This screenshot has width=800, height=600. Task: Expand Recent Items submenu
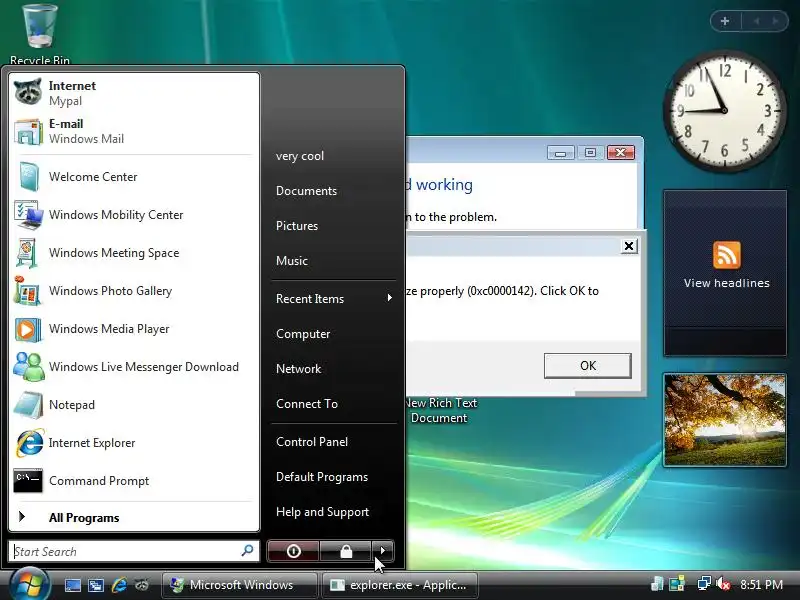click(x=334, y=298)
